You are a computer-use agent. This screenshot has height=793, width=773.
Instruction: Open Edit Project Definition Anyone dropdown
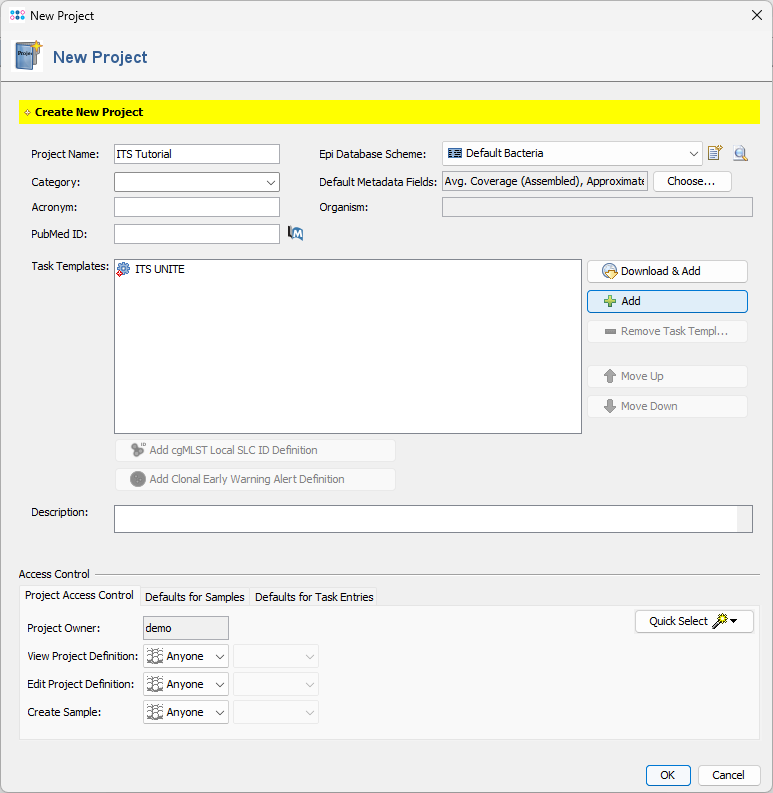(186, 684)
